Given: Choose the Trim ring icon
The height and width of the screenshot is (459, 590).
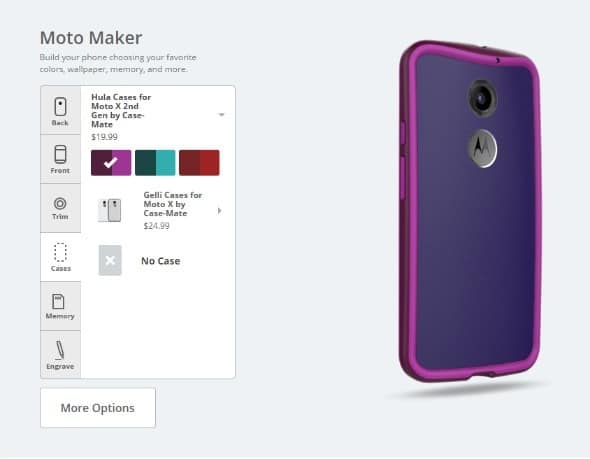Looking at the screenshot, I should (60, 204).
